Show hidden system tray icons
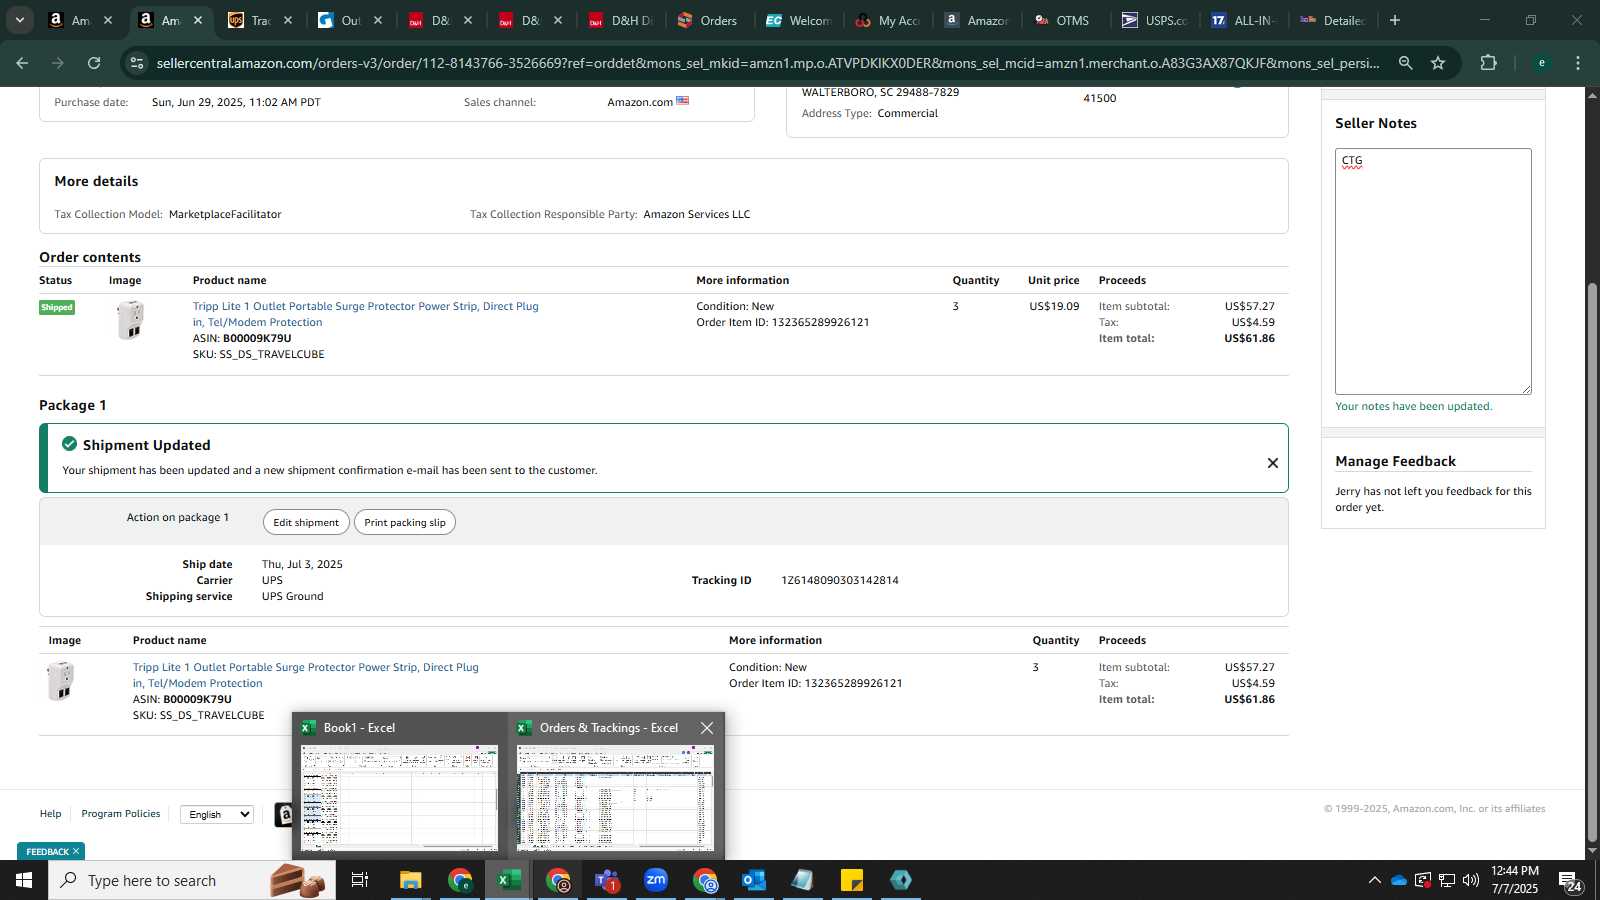The image size is (1600, 900). [x=1374, y=880]
